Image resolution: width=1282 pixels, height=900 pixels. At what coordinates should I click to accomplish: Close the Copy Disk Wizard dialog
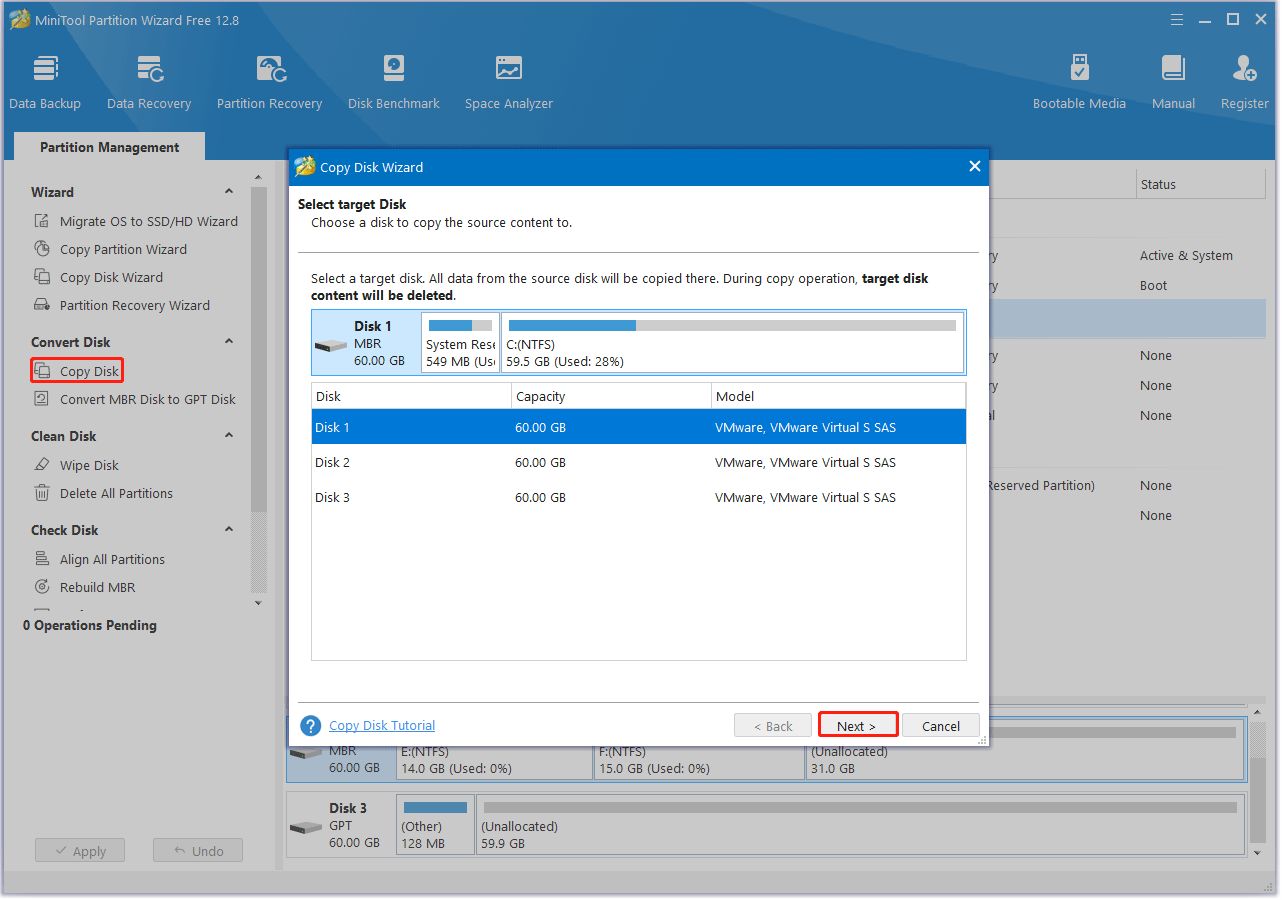[x=975, y=167]
